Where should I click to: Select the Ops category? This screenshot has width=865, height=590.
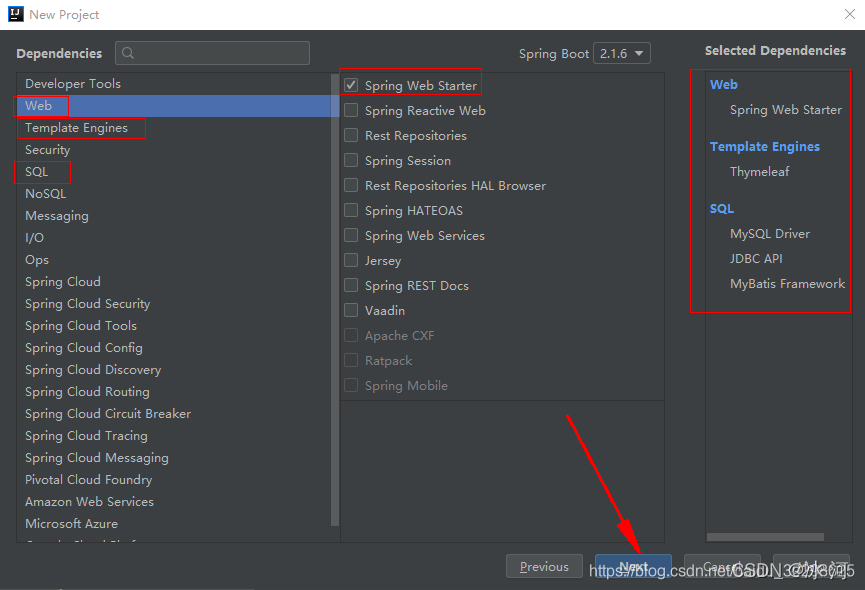pos(174,260)
